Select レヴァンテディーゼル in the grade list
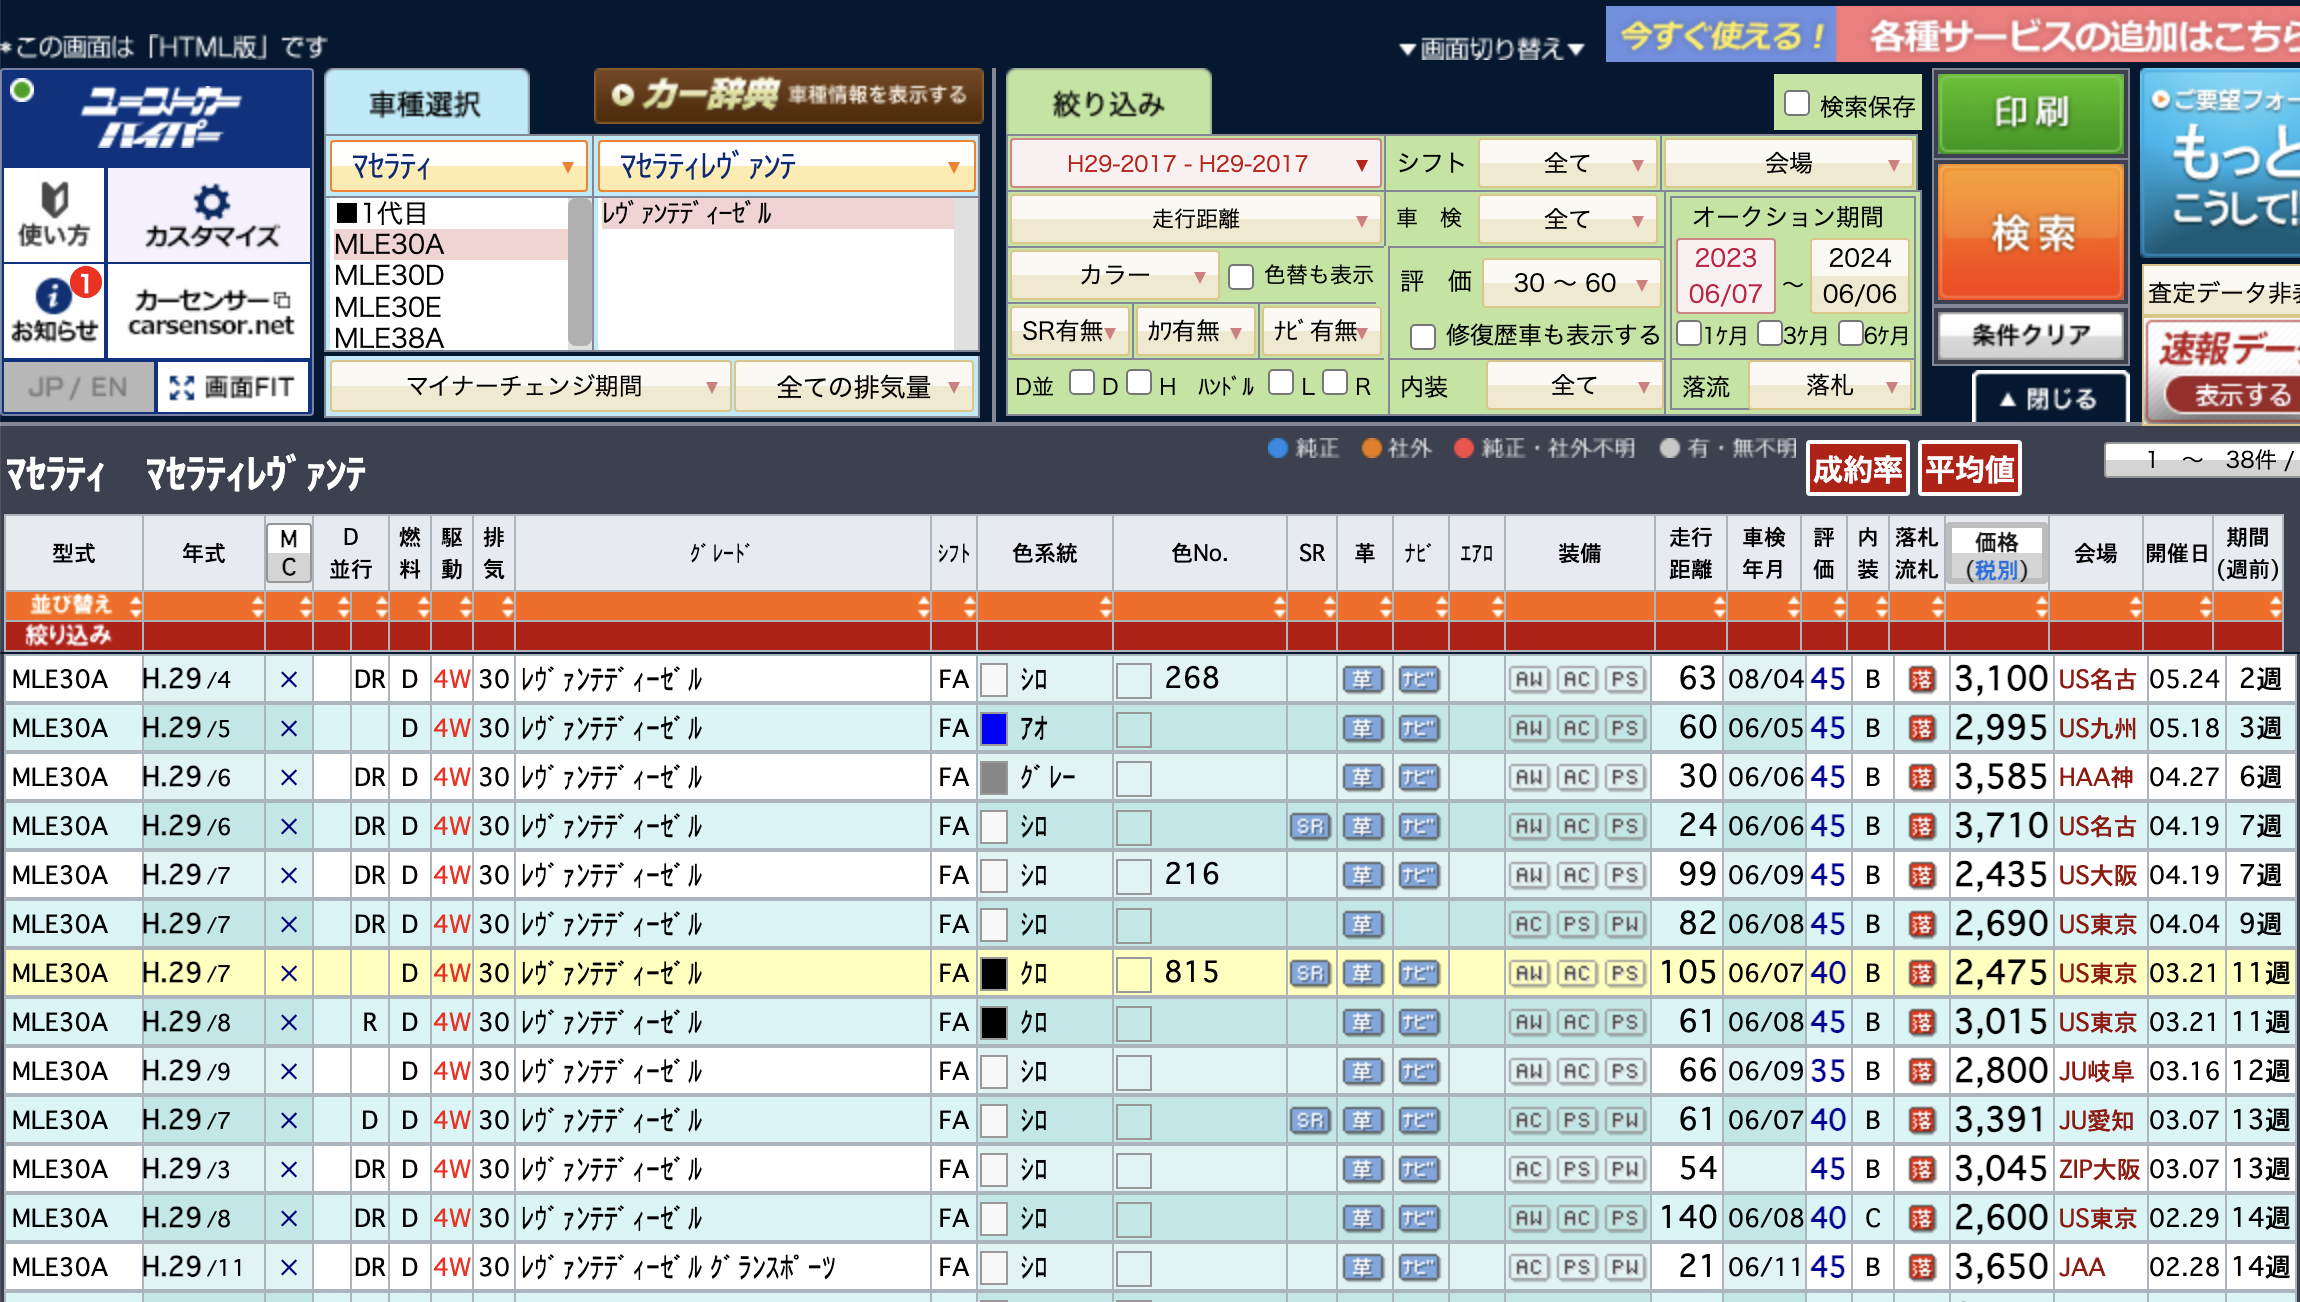This screenshot has width=2300, height=1302. tap(776, 214)
